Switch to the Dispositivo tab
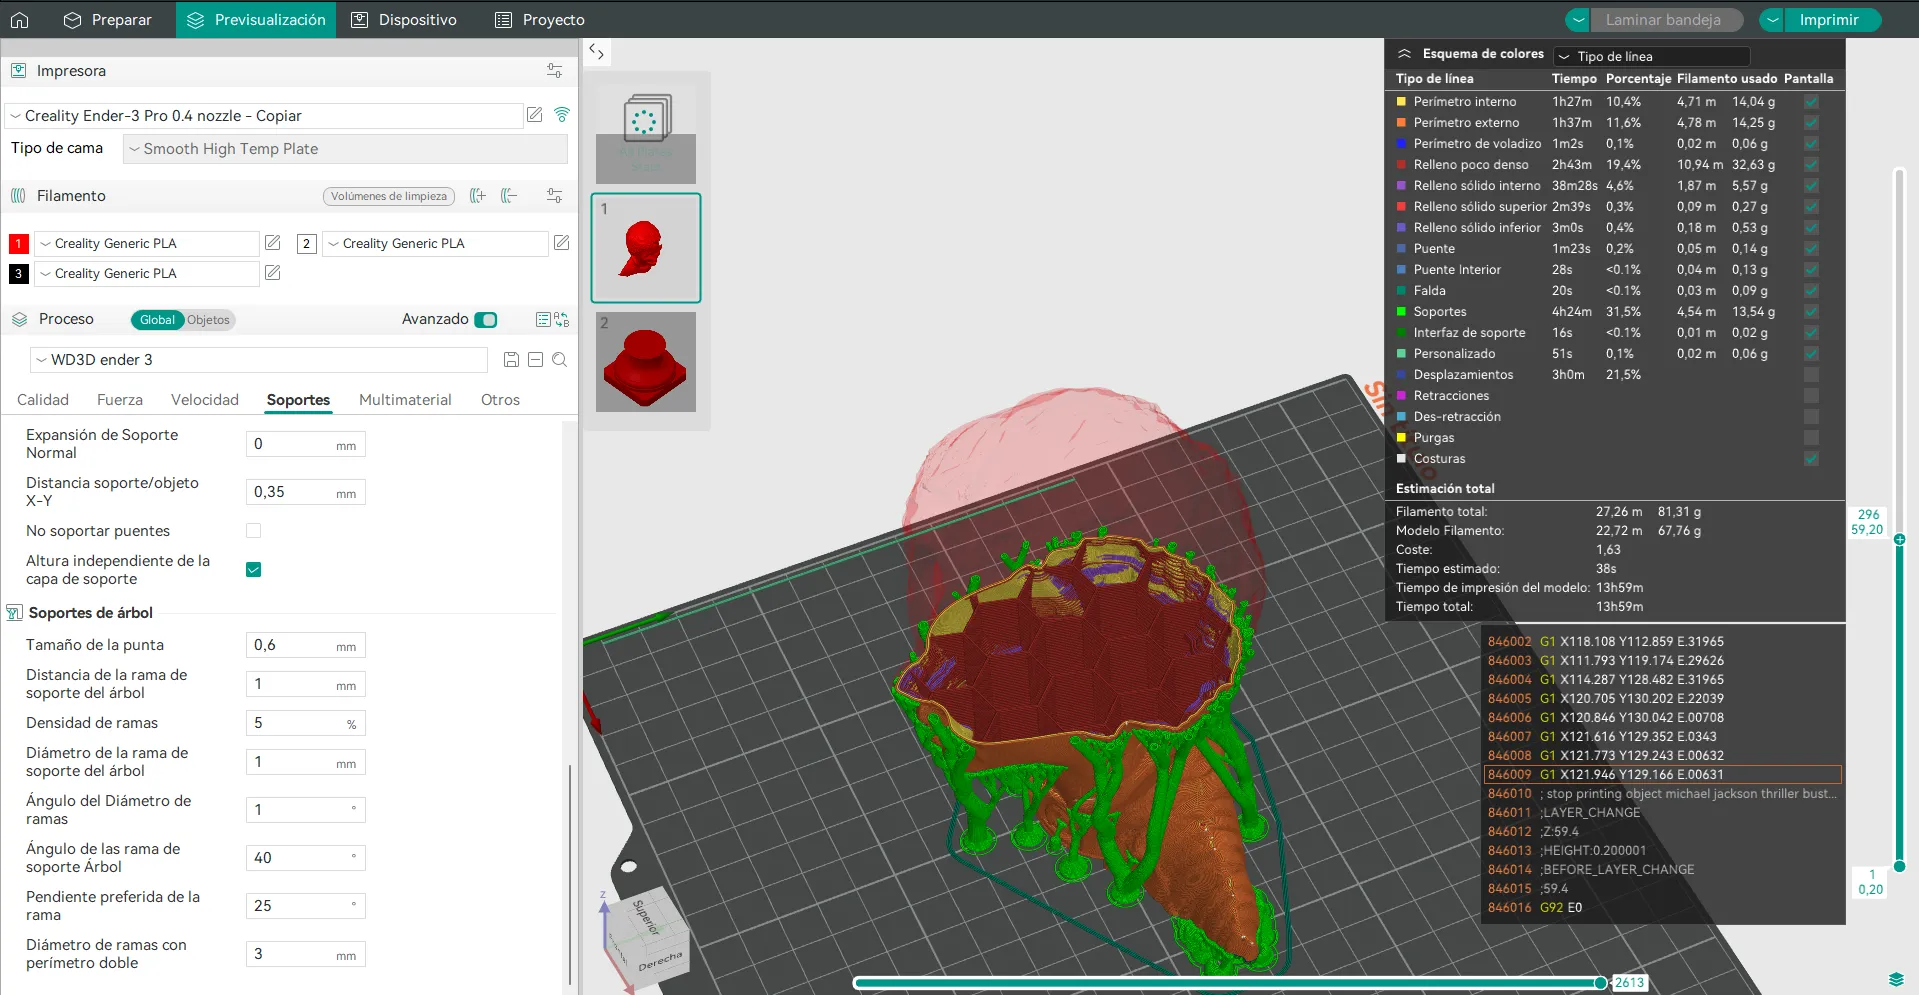The image size is (1919, 995). coord(404,20)
